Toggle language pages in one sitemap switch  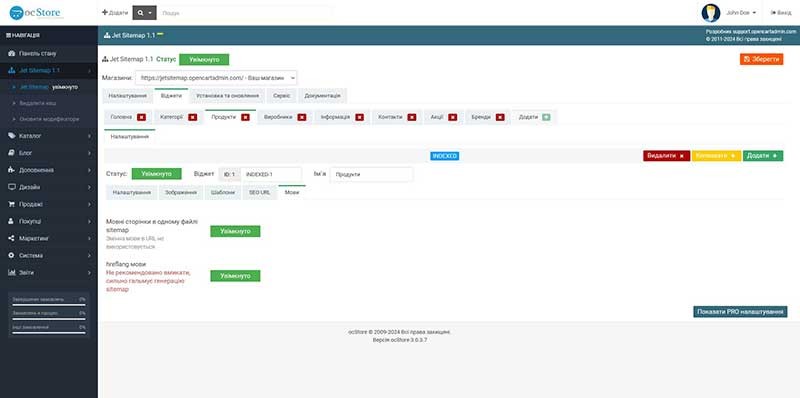[235, 231]
